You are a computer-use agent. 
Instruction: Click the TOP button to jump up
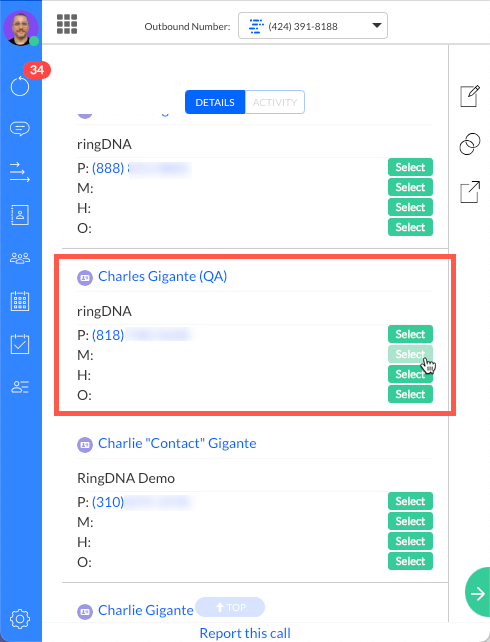[230, 607]
